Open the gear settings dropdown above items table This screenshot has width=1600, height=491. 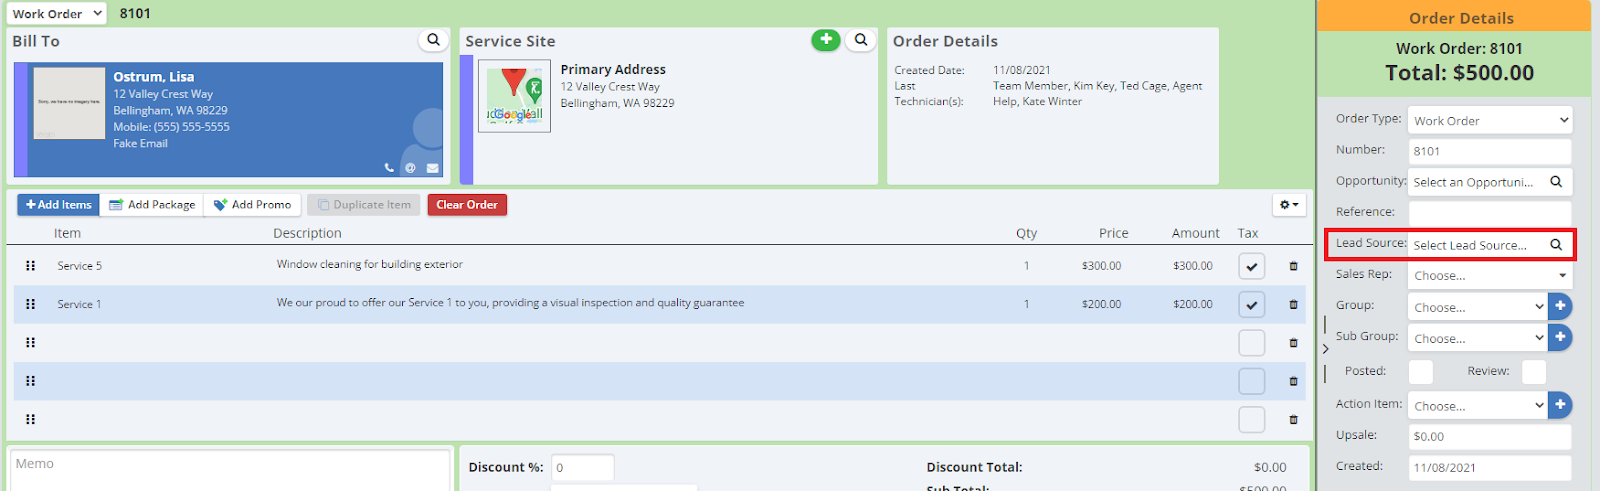point(1289,204)
